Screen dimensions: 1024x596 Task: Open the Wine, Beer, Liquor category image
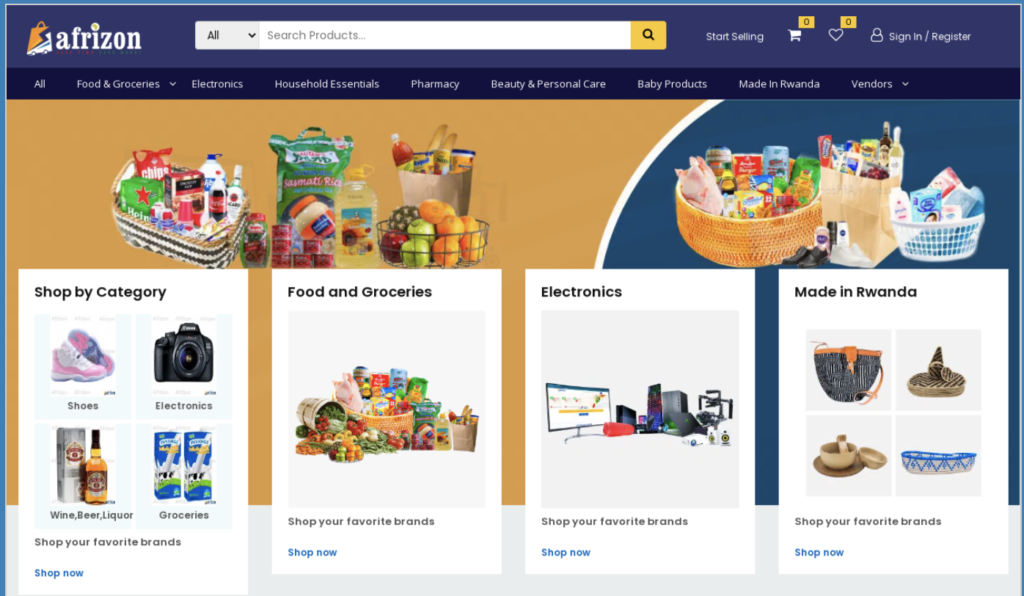click(x=83, y=465)
